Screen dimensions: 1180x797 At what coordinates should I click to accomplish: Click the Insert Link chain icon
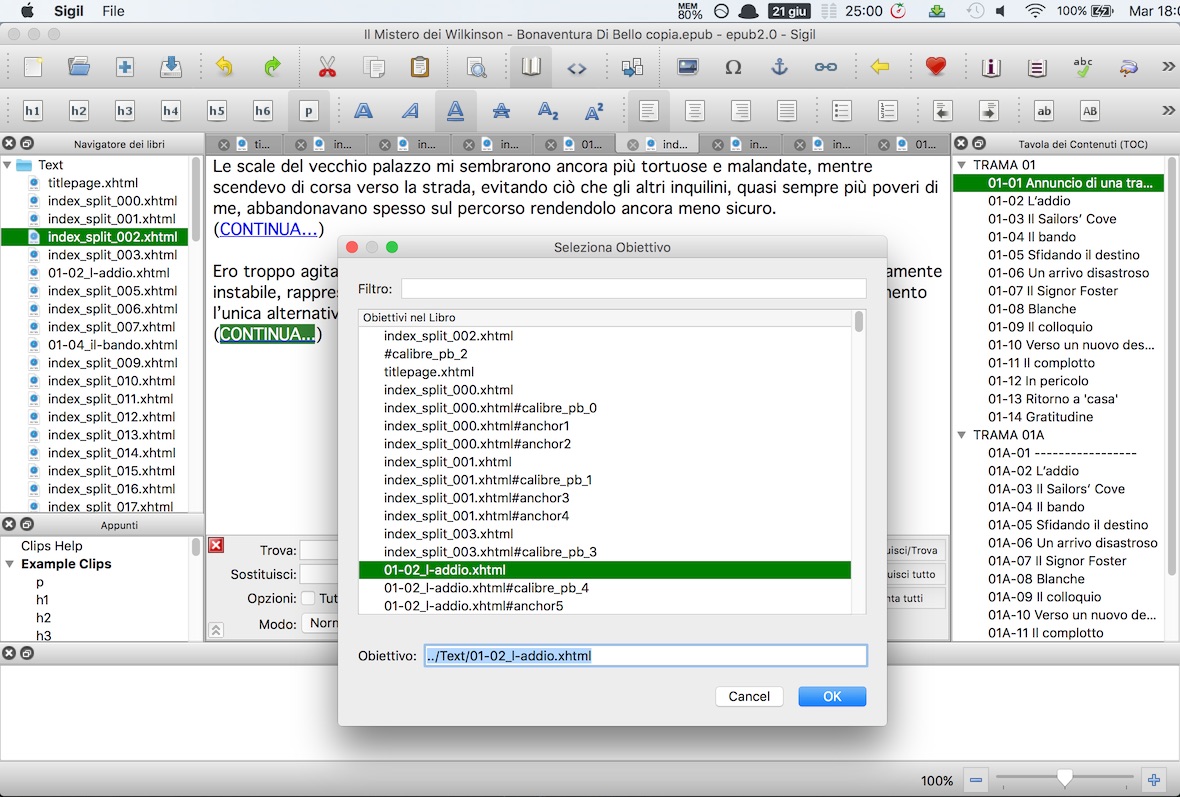pyautogui.click(x=825, y=67)
